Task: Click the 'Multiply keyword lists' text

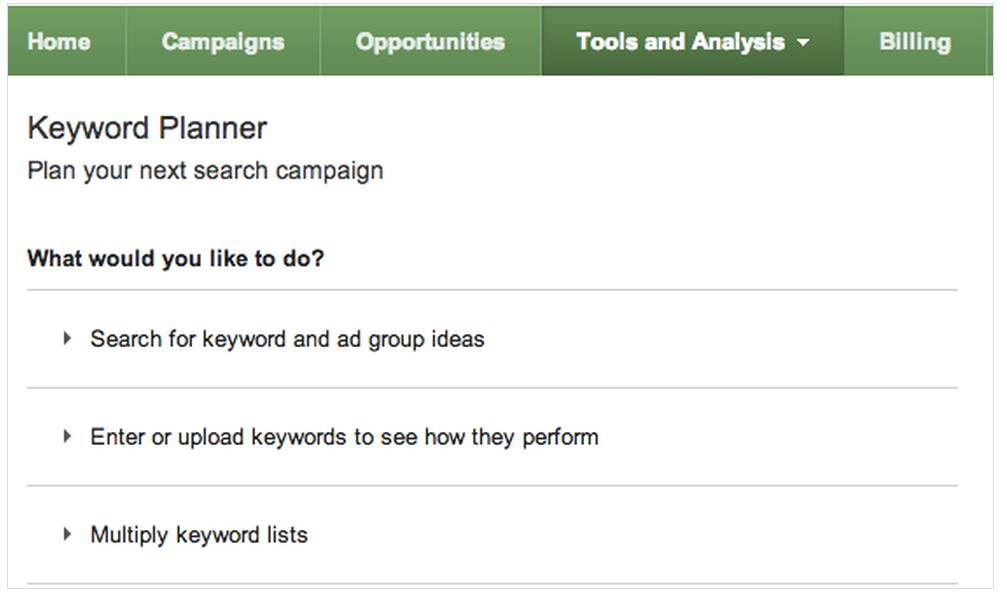Action: click(x=199, y=535)
